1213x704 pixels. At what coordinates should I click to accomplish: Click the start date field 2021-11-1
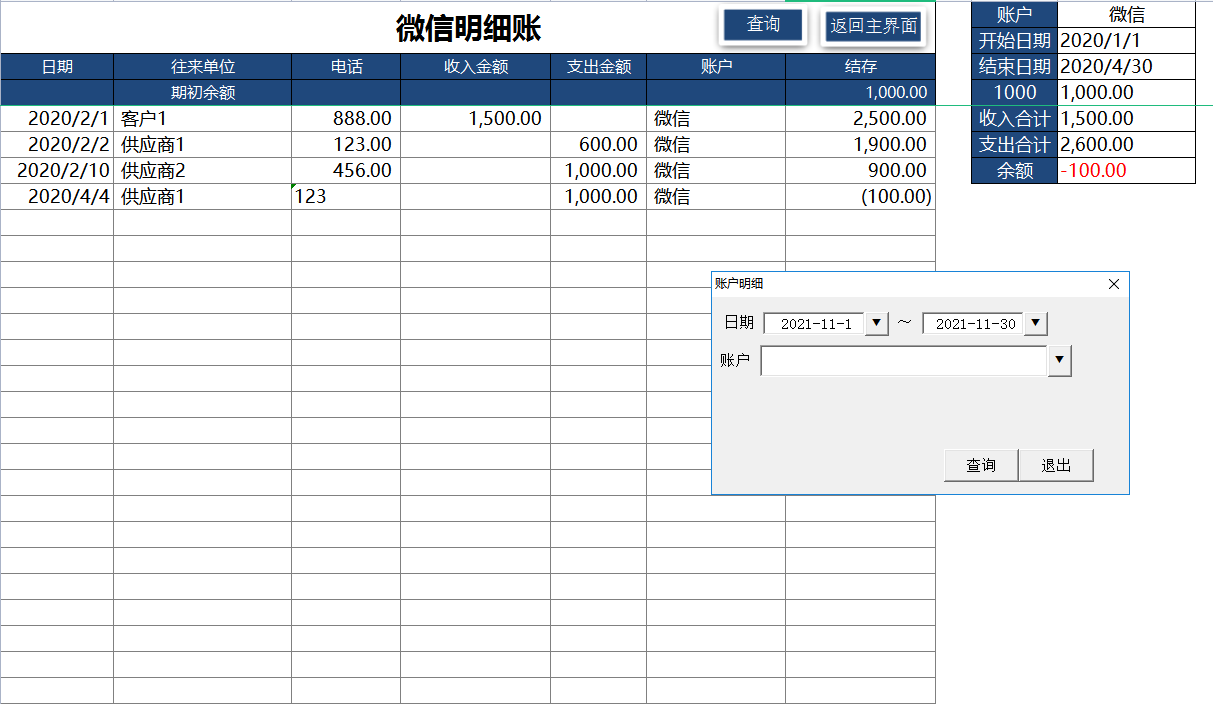tap(815, 324)
